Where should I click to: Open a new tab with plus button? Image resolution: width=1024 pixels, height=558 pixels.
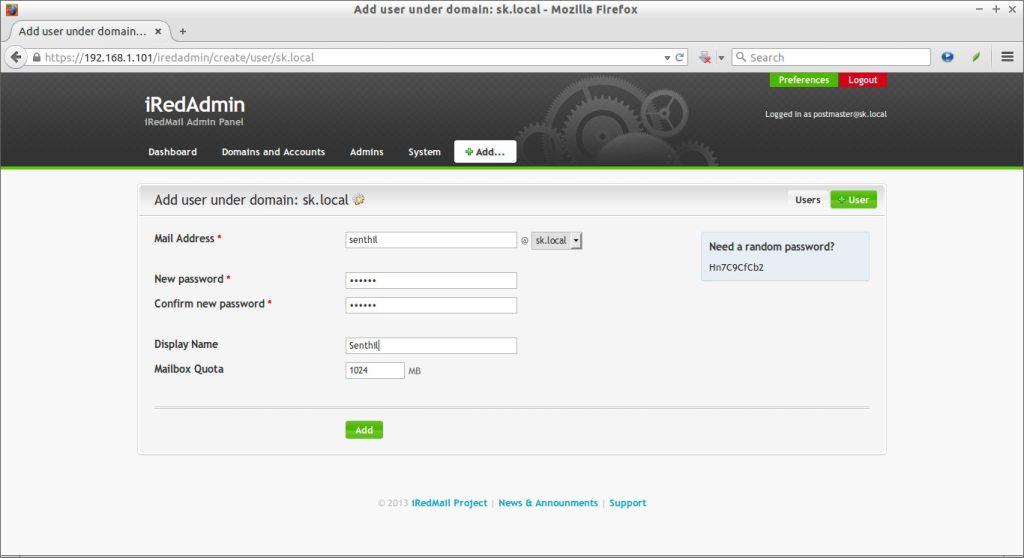click(182, 31)
